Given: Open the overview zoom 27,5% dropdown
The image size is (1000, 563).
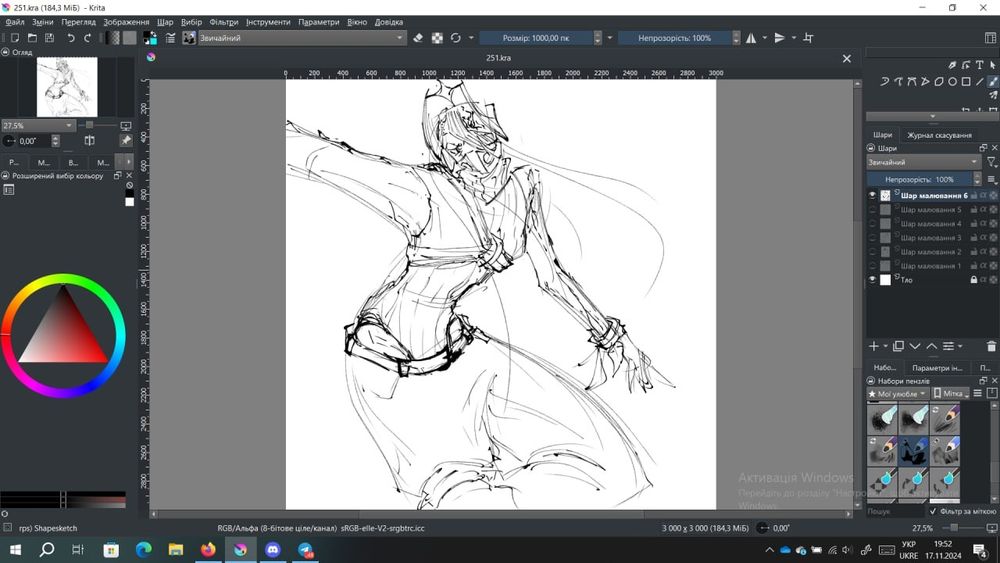Looking at the screenshot, I should click(38, 126).
